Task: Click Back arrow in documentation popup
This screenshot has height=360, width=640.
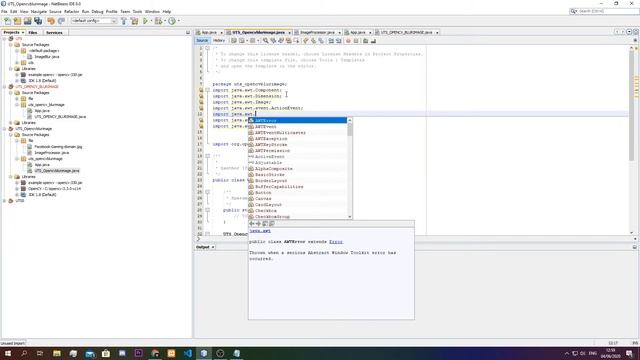Action: click(252, 224)
